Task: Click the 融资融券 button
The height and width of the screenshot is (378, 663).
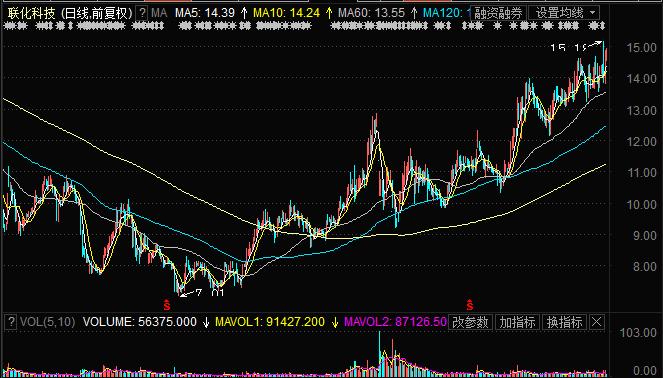Action: pyautogui.click(x=498, y=13)
